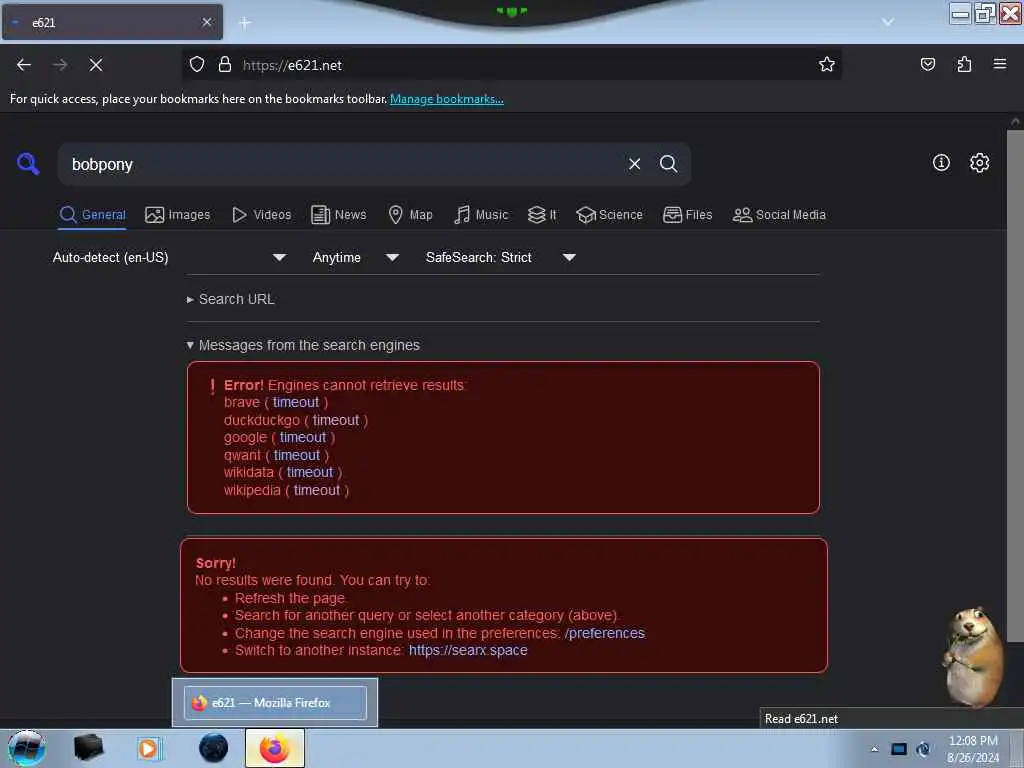Open the dark globe taskbar icon
1024x768 pixels.
214,748
